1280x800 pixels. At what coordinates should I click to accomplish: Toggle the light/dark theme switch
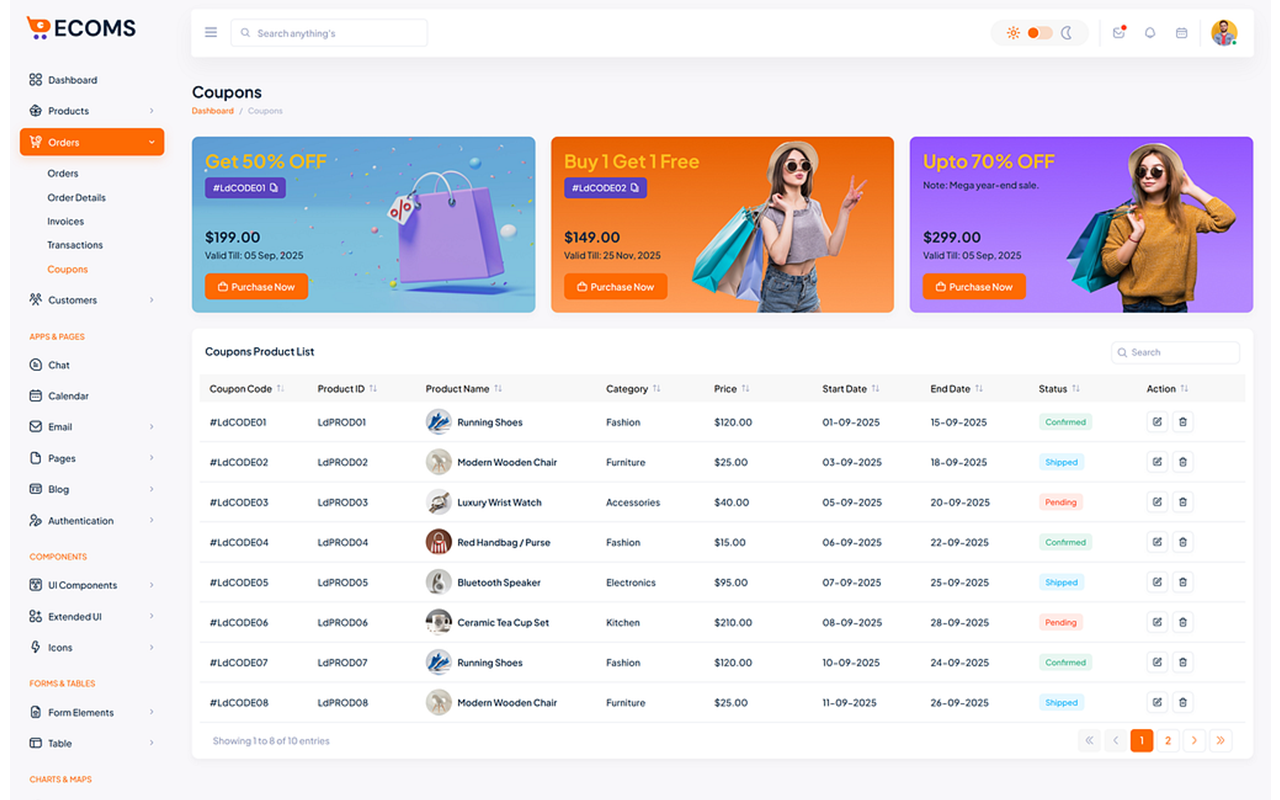click(x=1039, y=31)
